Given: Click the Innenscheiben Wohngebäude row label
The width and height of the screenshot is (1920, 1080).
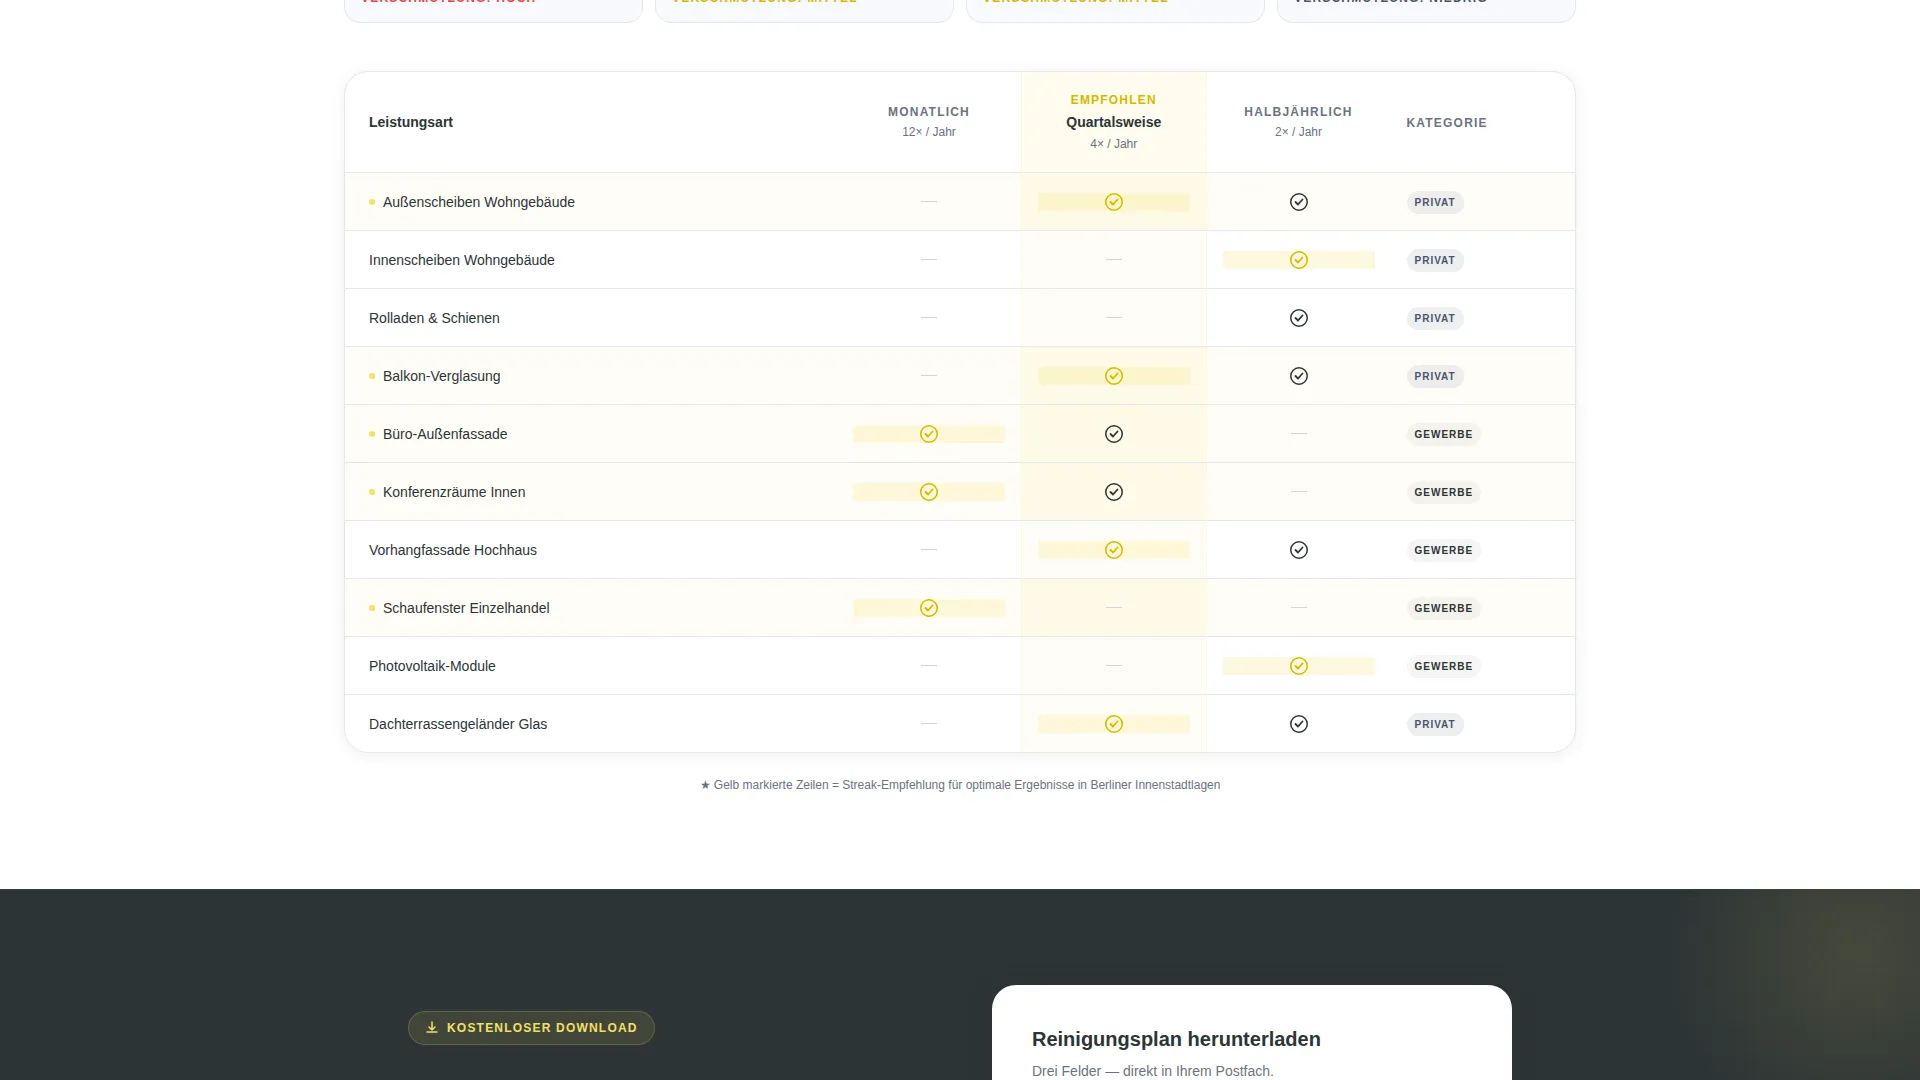Looking at the screenshot, I should click(x=461, y=260).
